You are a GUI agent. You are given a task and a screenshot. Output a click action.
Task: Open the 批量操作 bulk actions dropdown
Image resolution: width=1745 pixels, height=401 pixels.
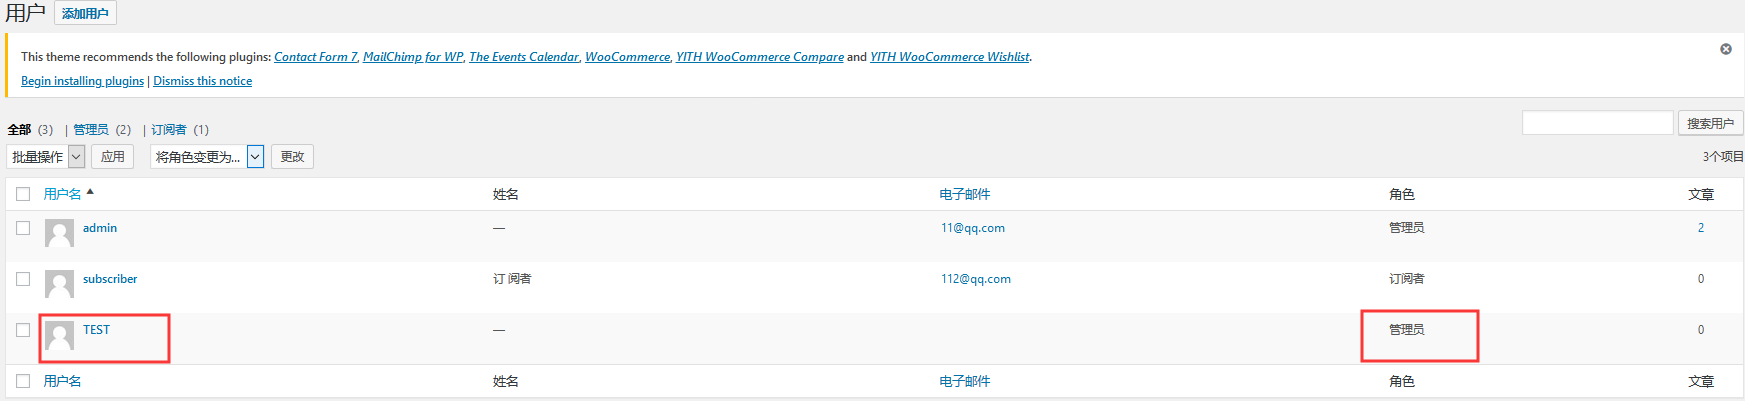tap(46, 157)
